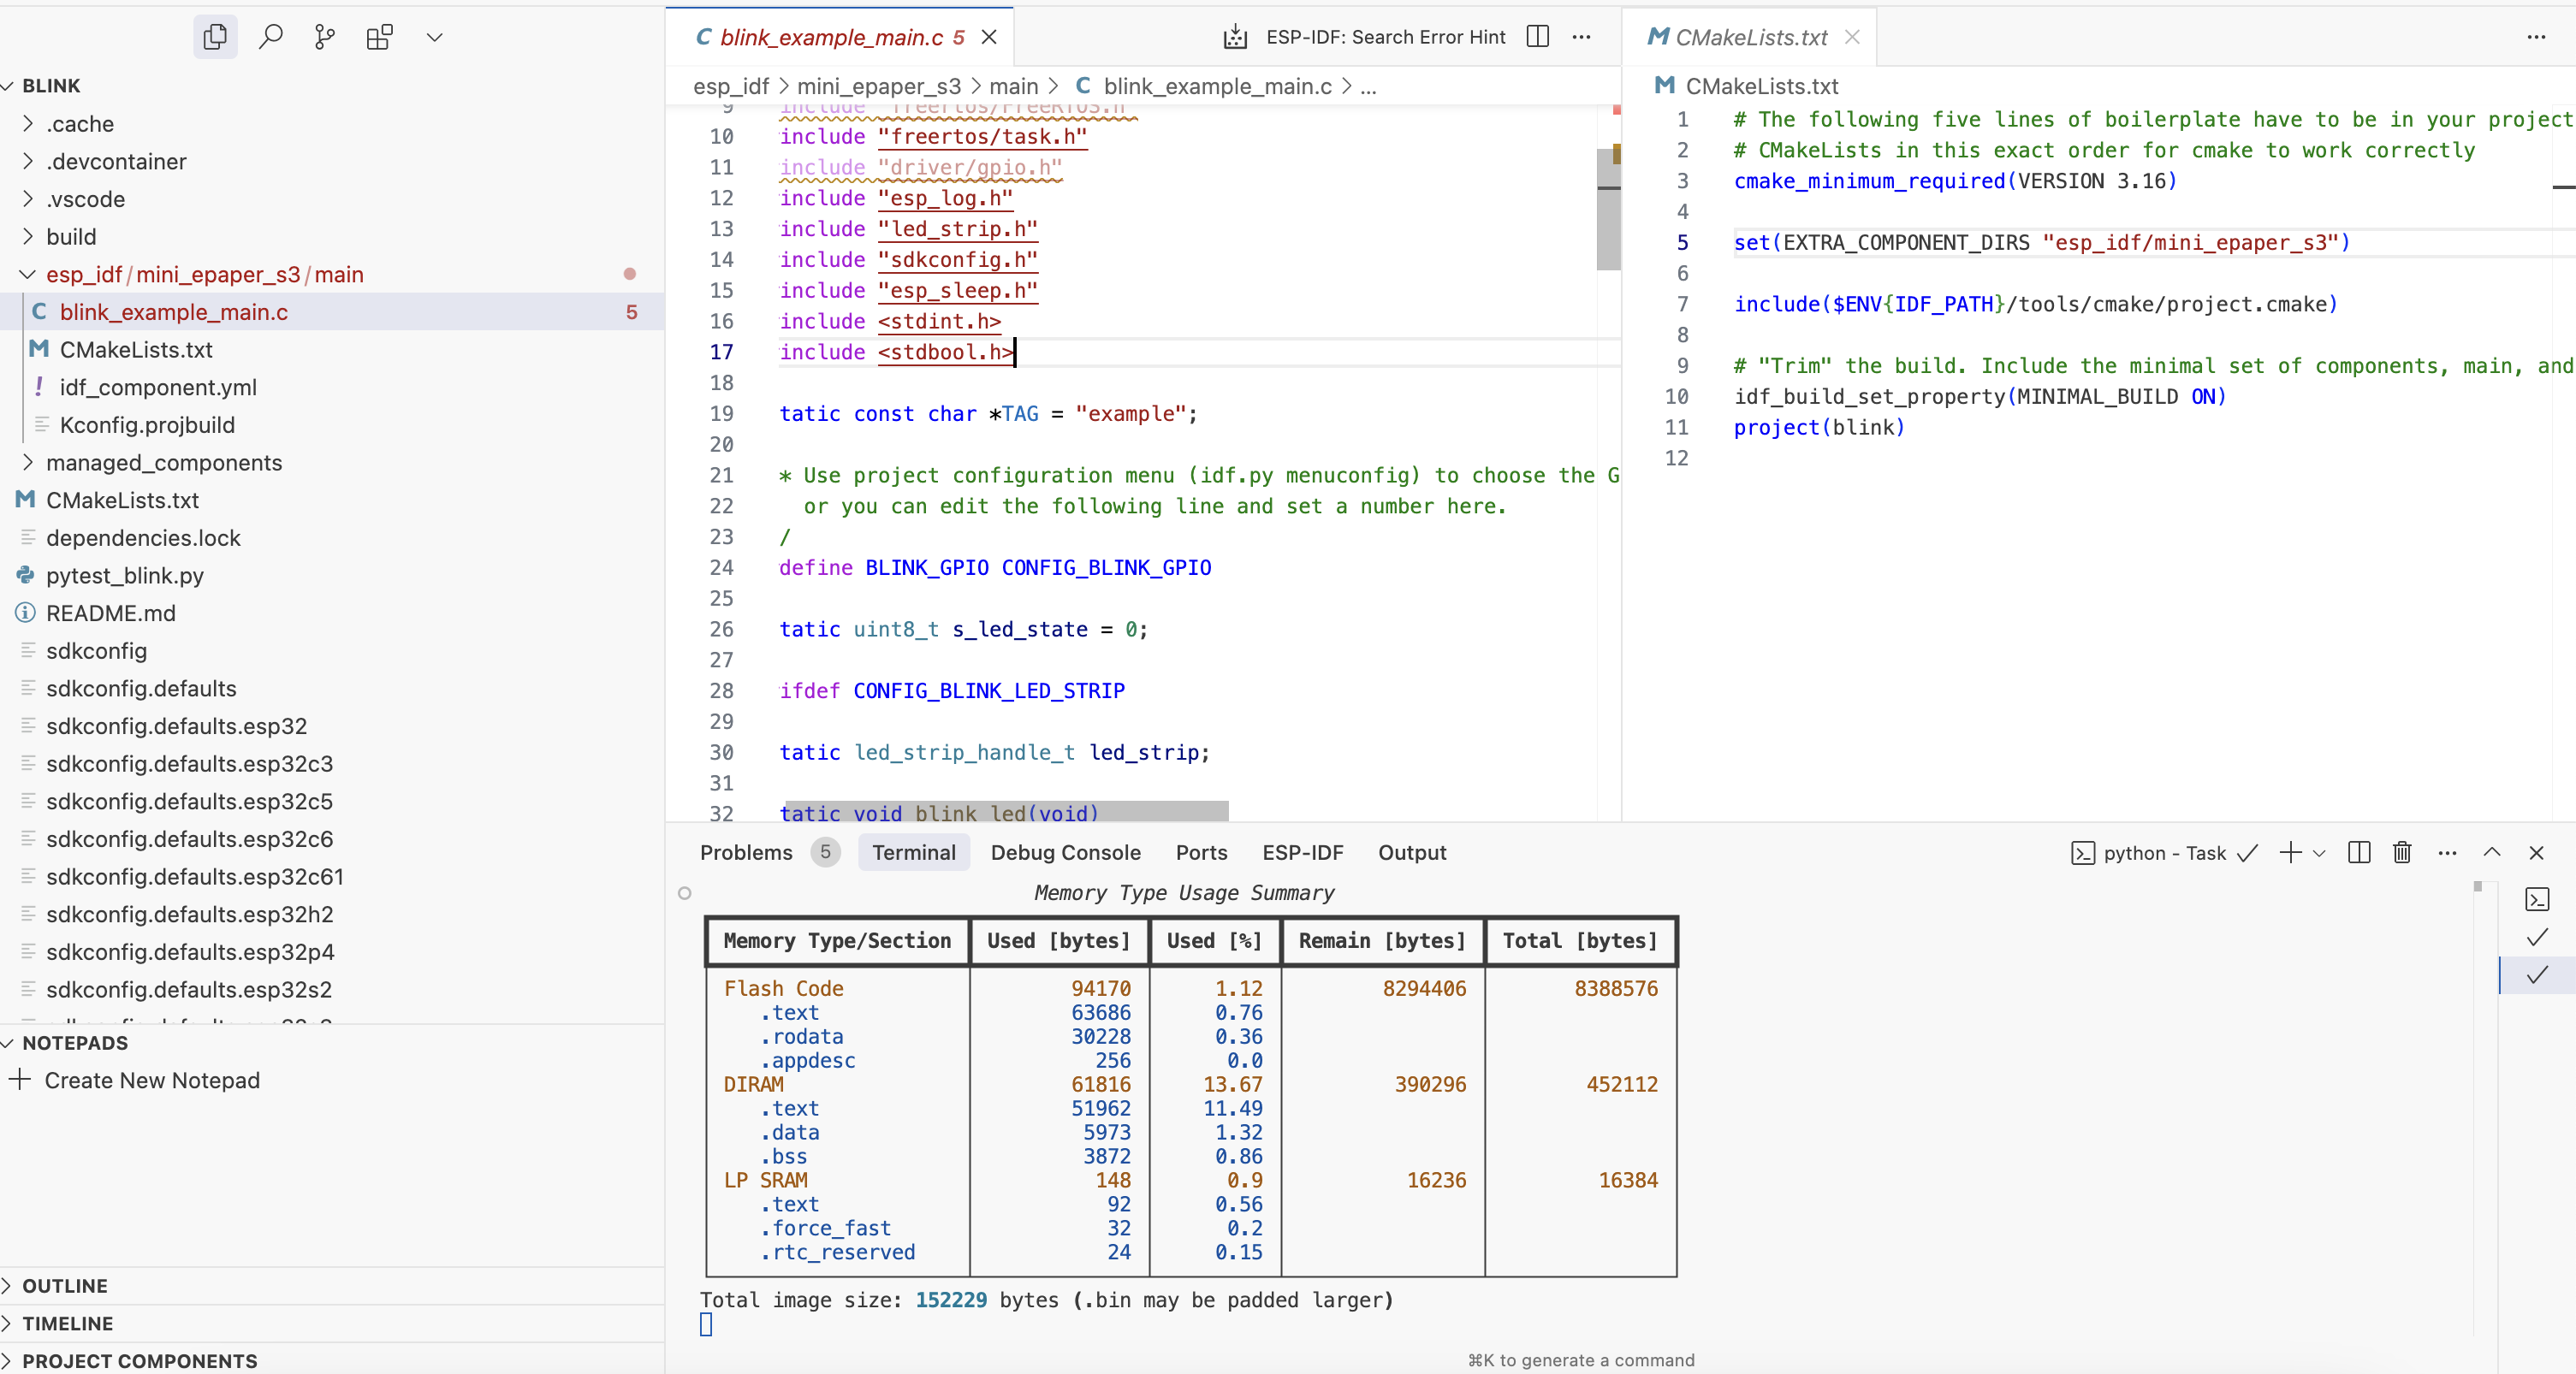This screenshot has width=2576, height=1374.
Task: Click the problems count badge 5
Action: click(x=824, y=852)
